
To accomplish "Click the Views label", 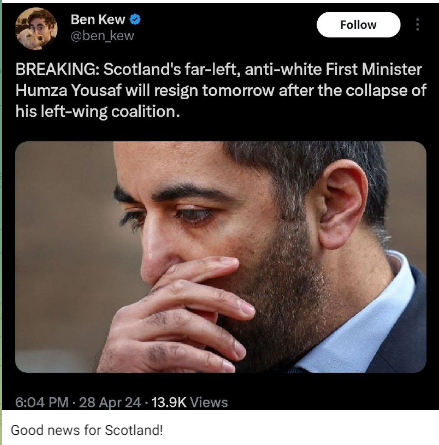I will tap(209, 402).
